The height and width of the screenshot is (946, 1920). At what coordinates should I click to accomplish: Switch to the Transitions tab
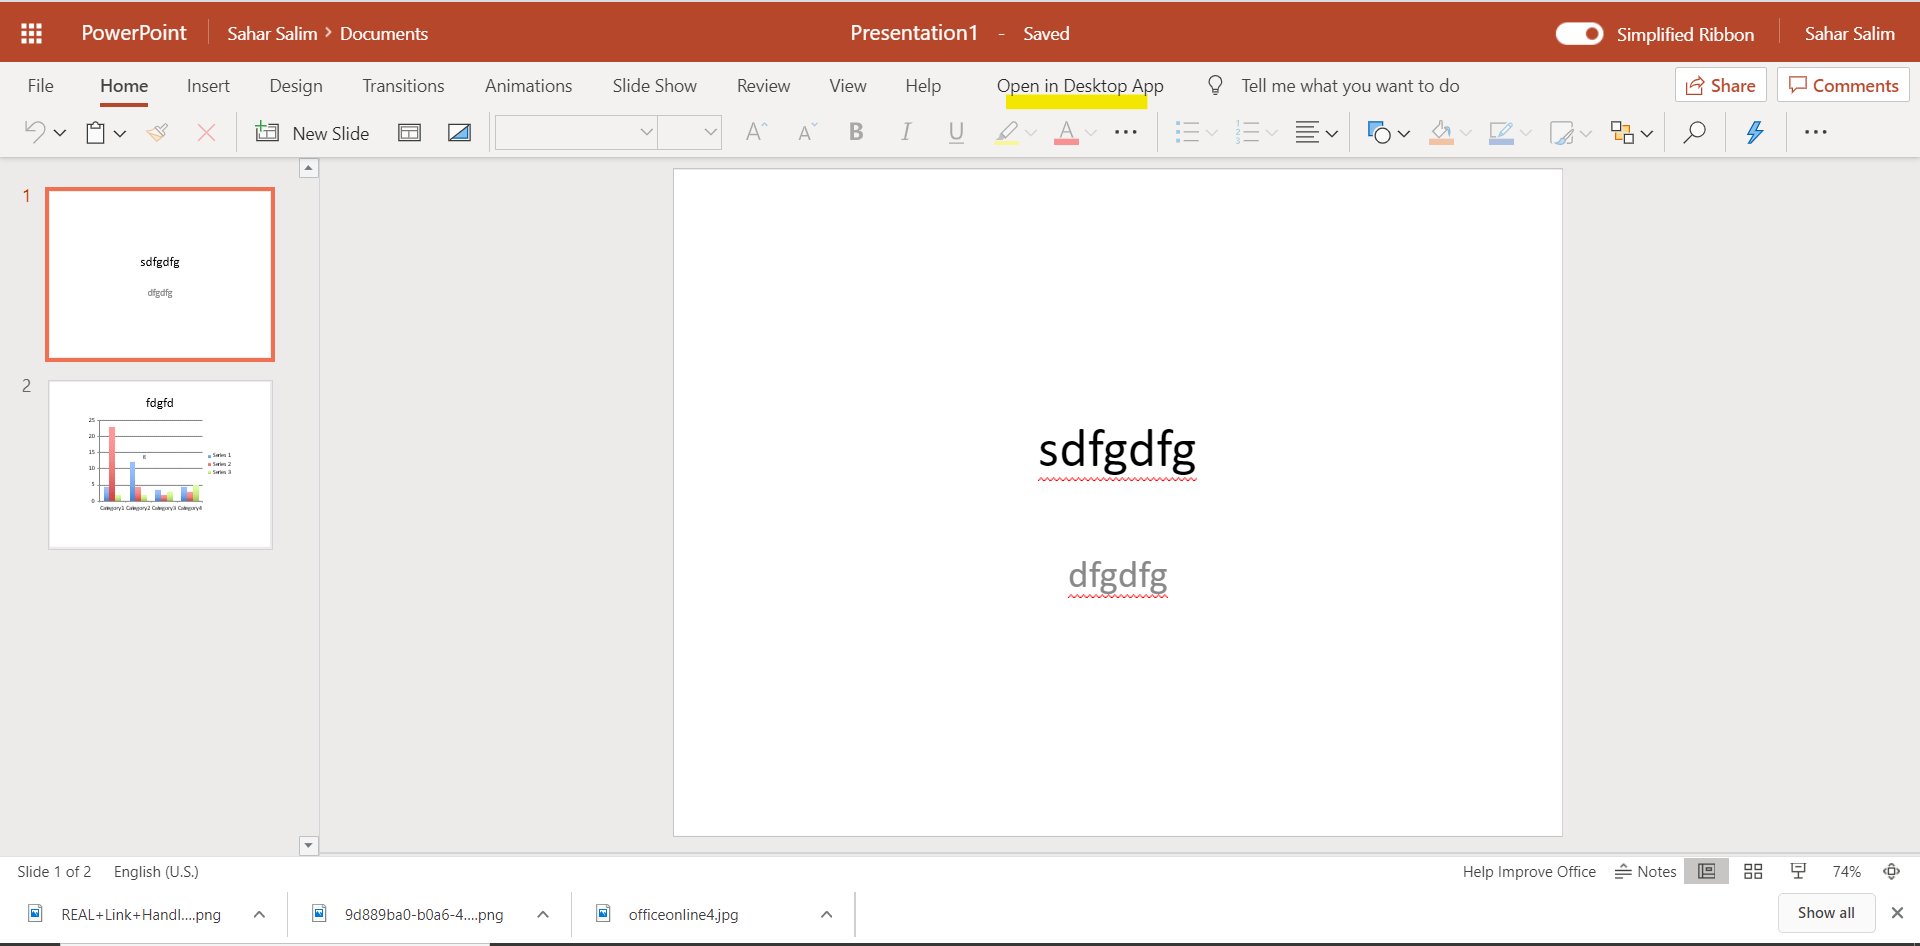tap(403, 86)
